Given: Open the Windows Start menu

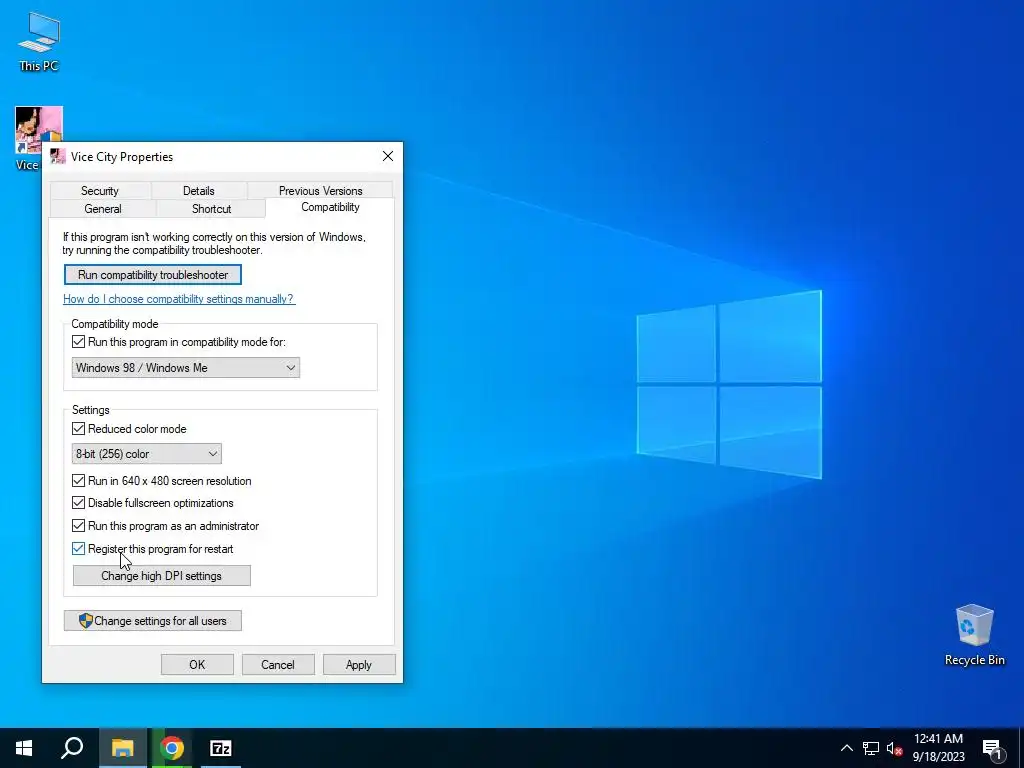Looking at the screenshot, I should (24, 748).
